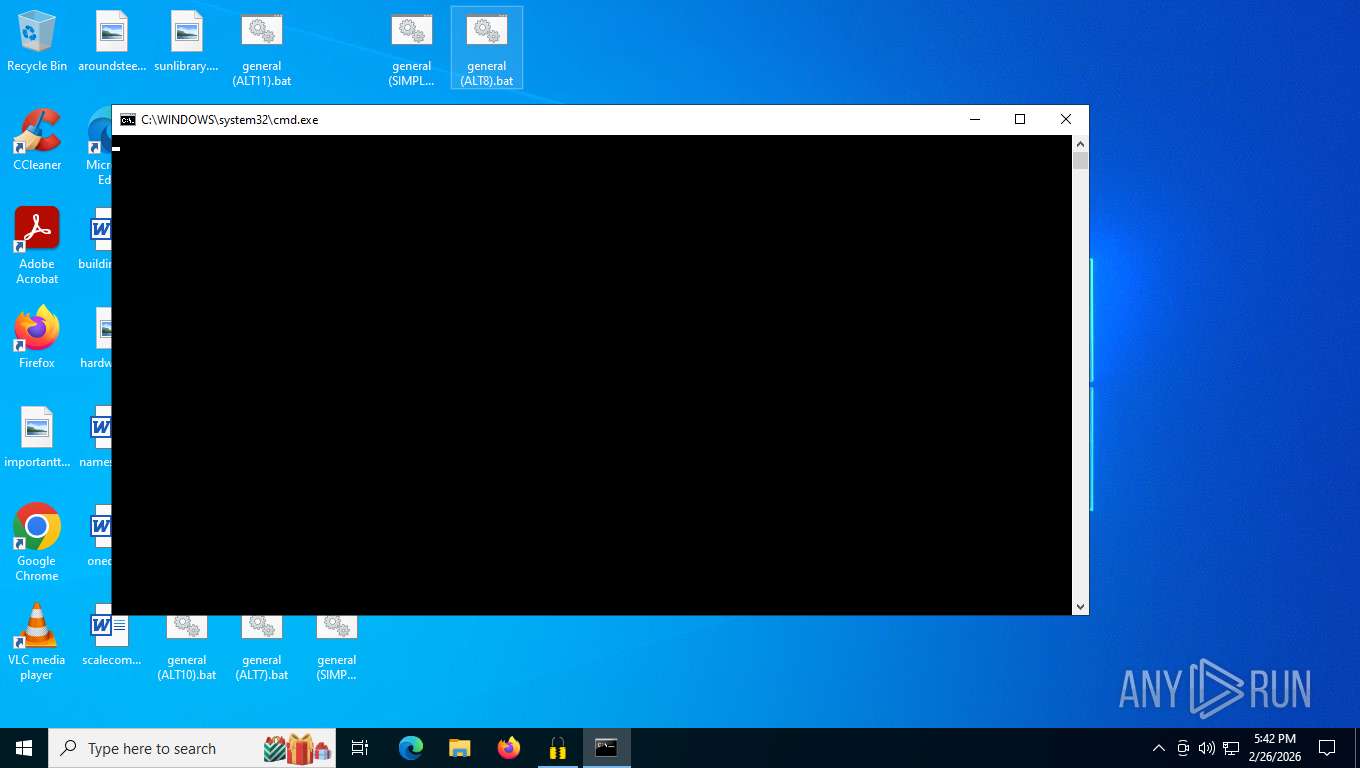Select general (ALT11).bat file icon
Image resolution: width=1360 pixels, height=768 pixels.
262,48
